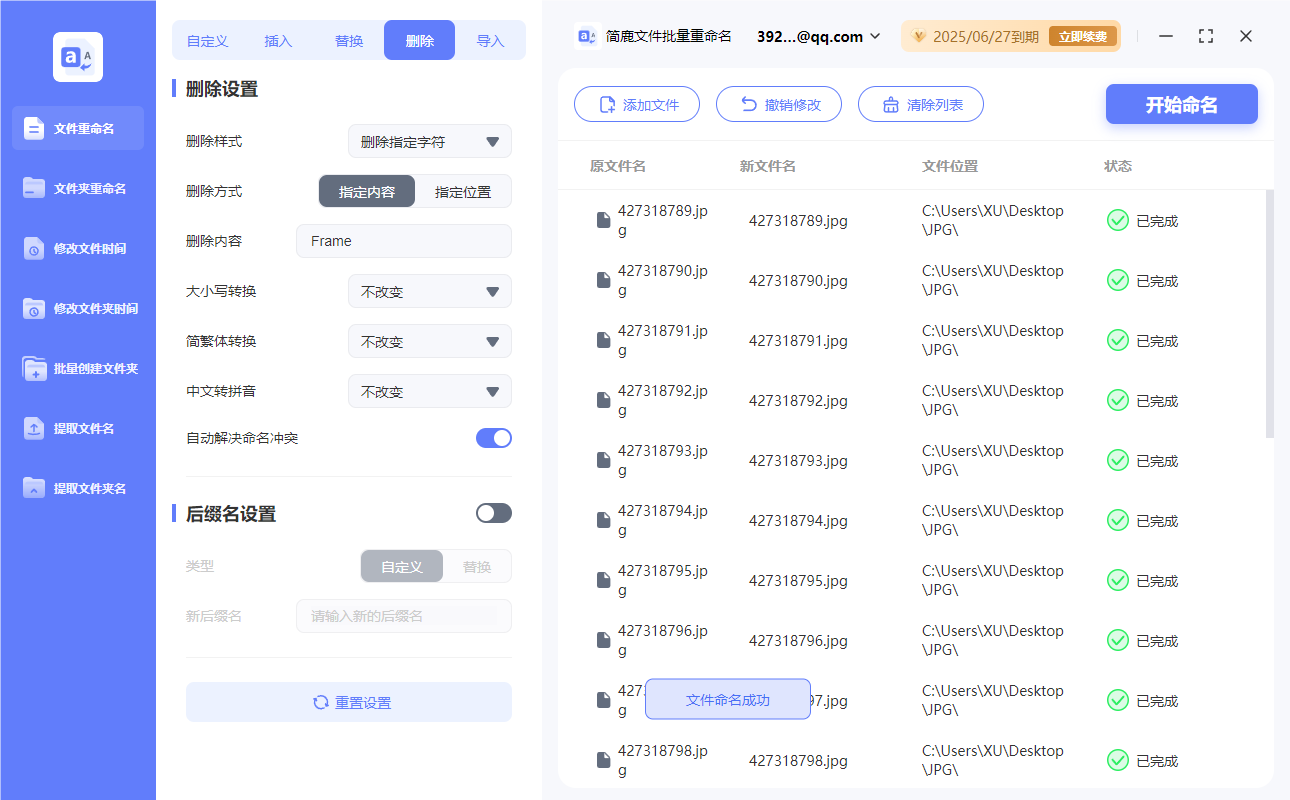The image size is (1290, 800).
Task: Open the 中文转拼音 dropdown
Action: (430, 391)
